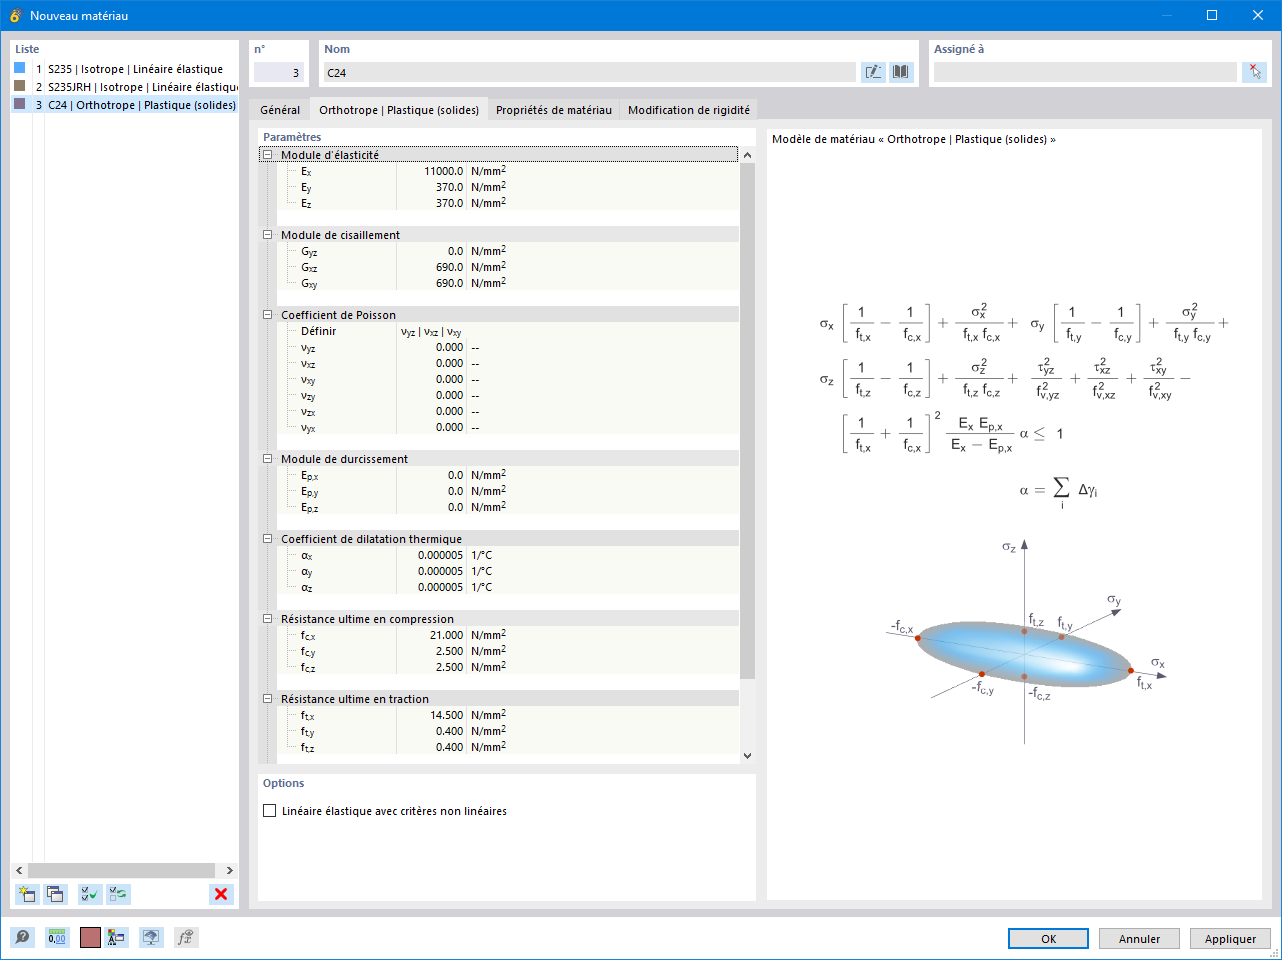Click the color assignment display icon
Screen dimensions: 1282x960
[x=117, y=937]
